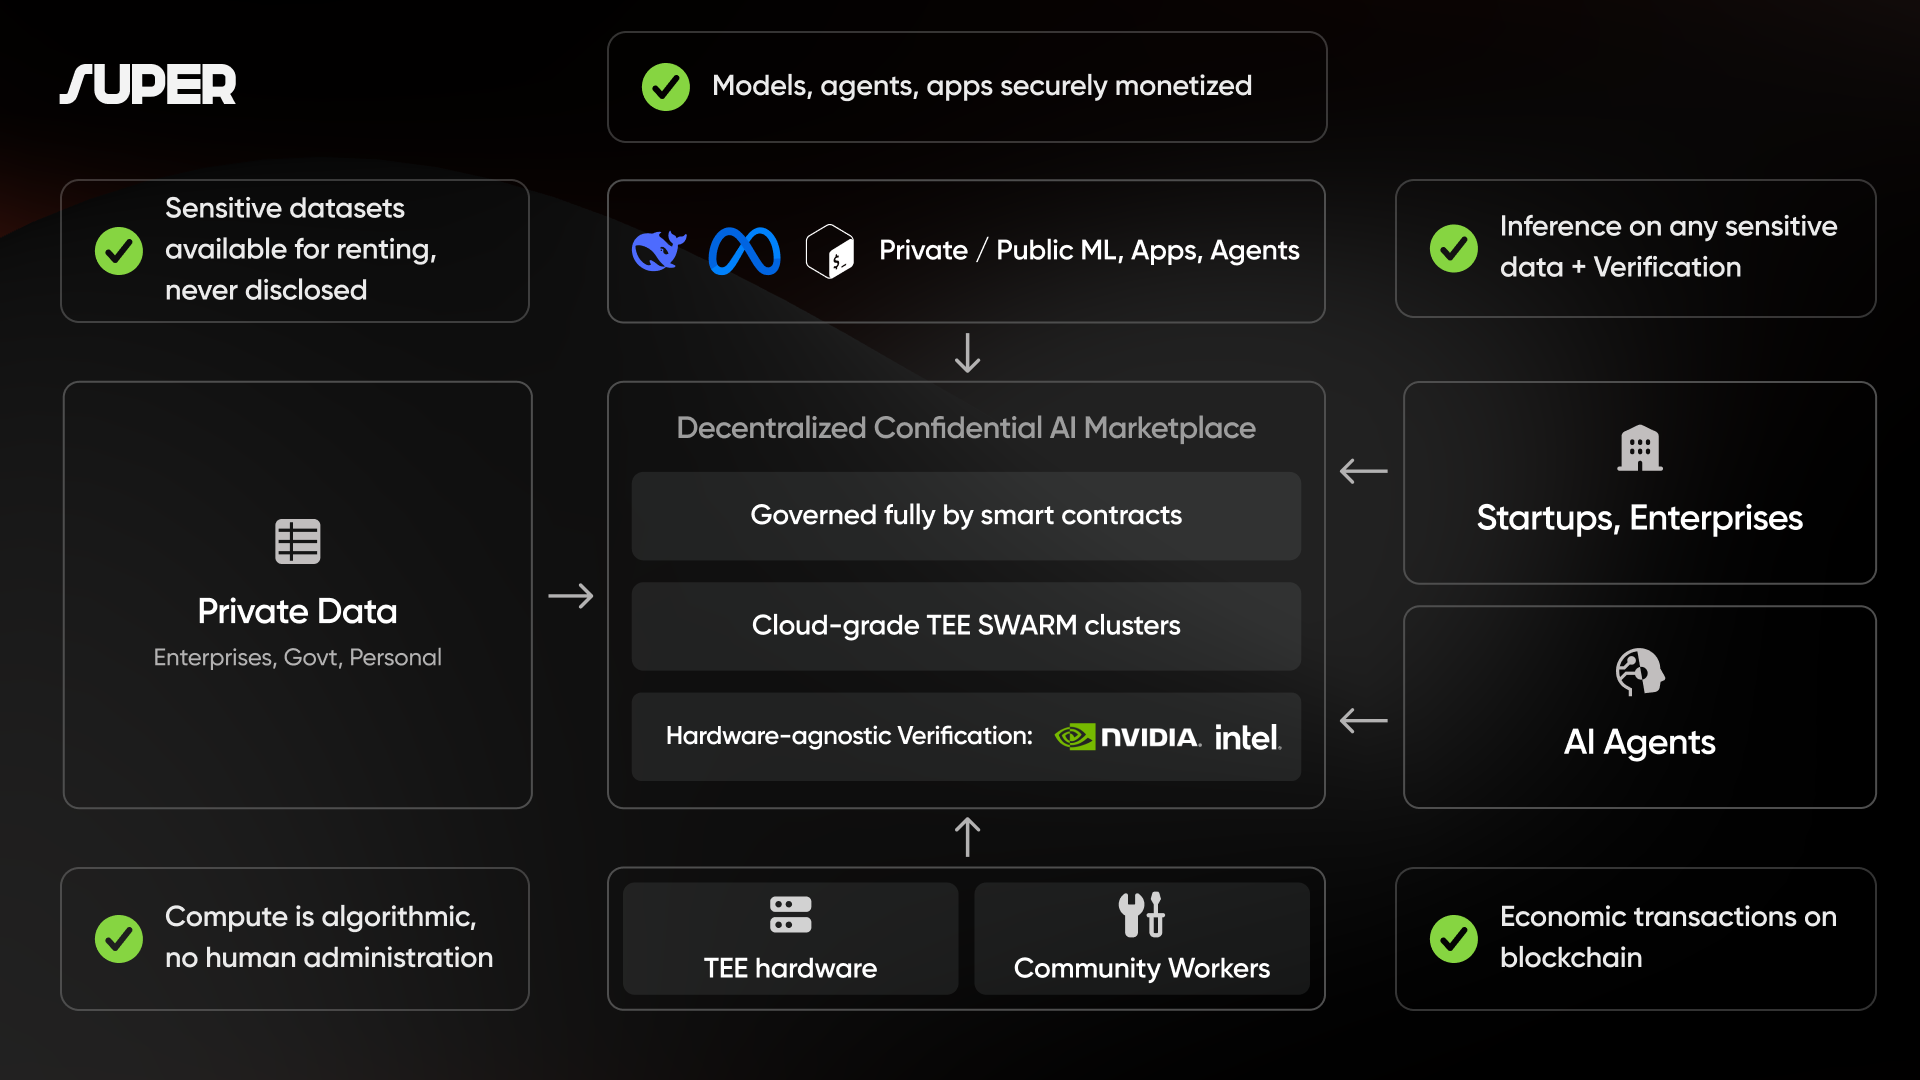Click the AI Agents head icon
Image resolution: width=1920 pixels, height=1080 pixels.
tap(1640, 672)
